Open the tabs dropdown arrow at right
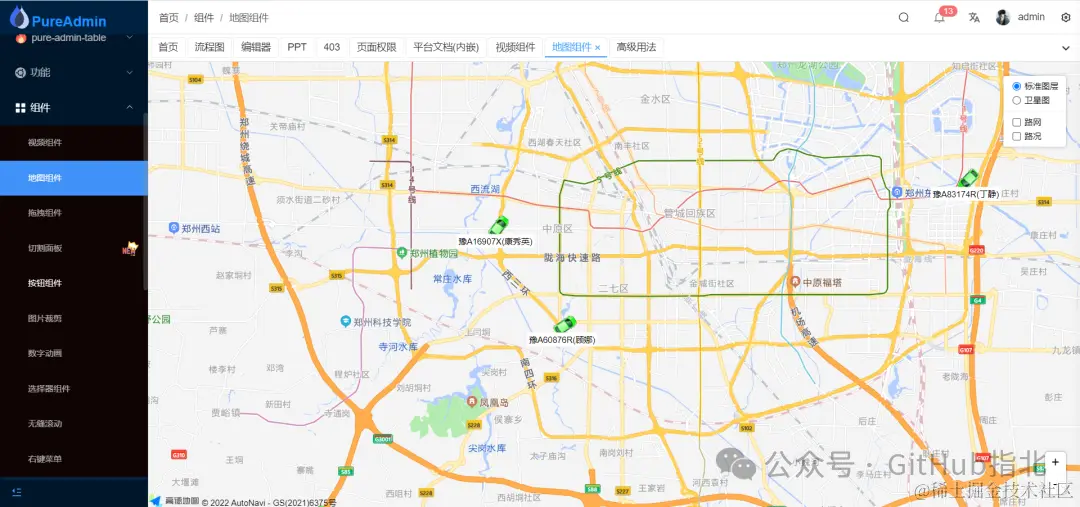1080x507 pixels. (x=1066, y=48)
